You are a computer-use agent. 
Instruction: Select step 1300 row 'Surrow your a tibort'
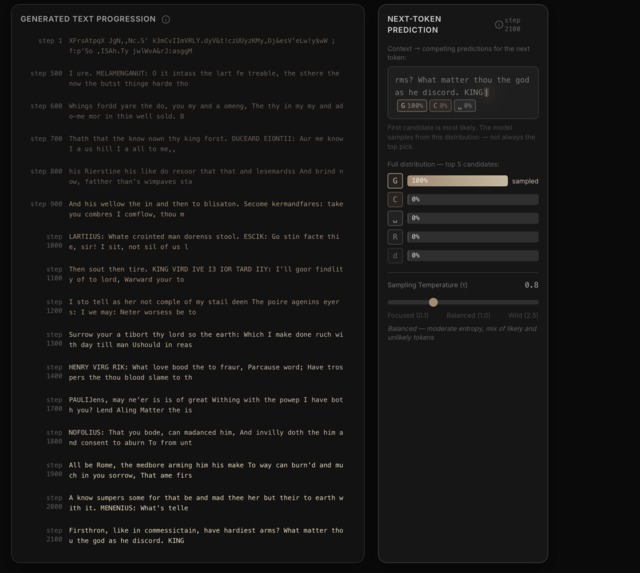click(x=187, y=340)
